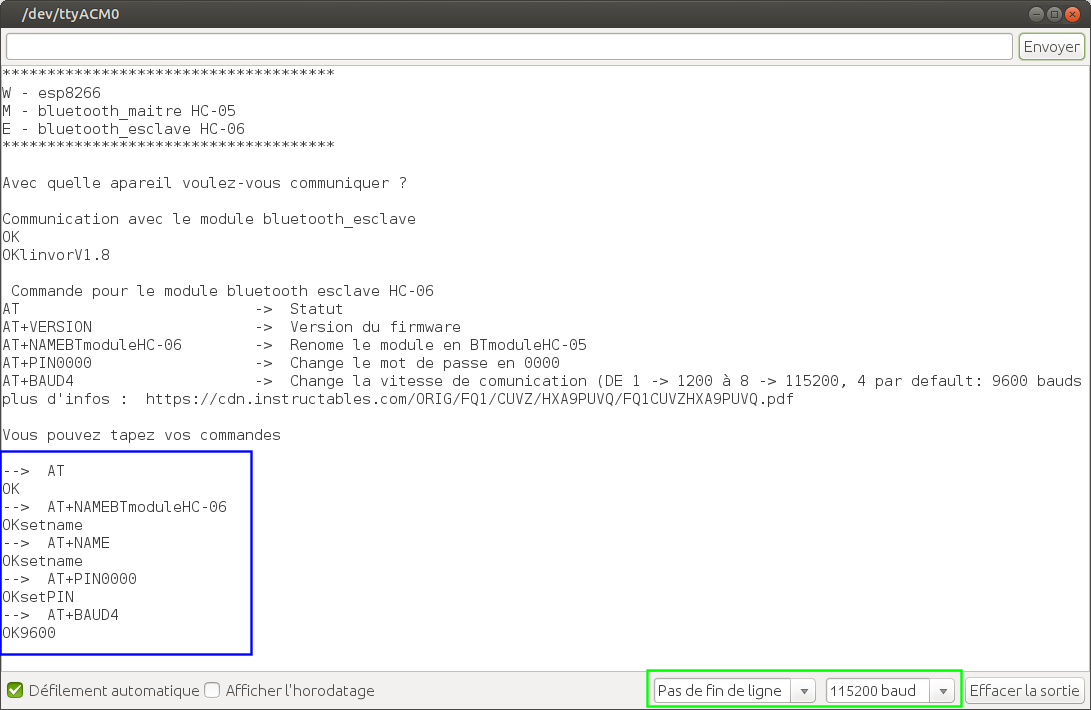Viewport: 1091px width, 710px height.
Task: Click the OKlinvorV1.8 response line
Action: pyautogui.click(x=56, y=255)
